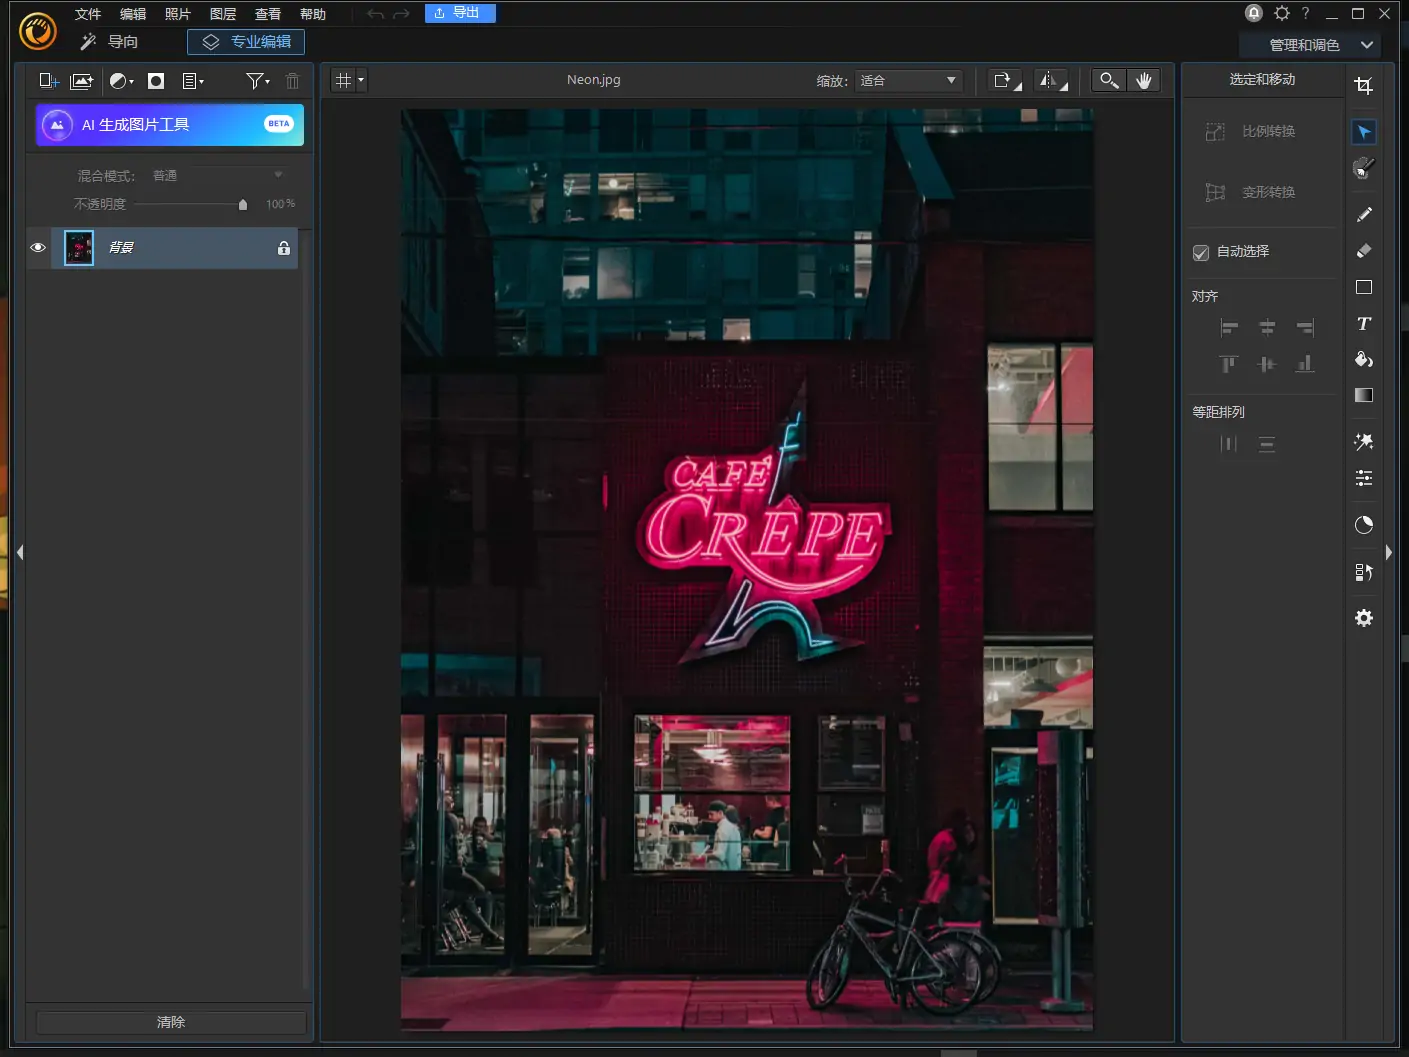Open the 缩放 zoom level dropdown
The width and height of the screenshot is (1409, 1057).
908,81
